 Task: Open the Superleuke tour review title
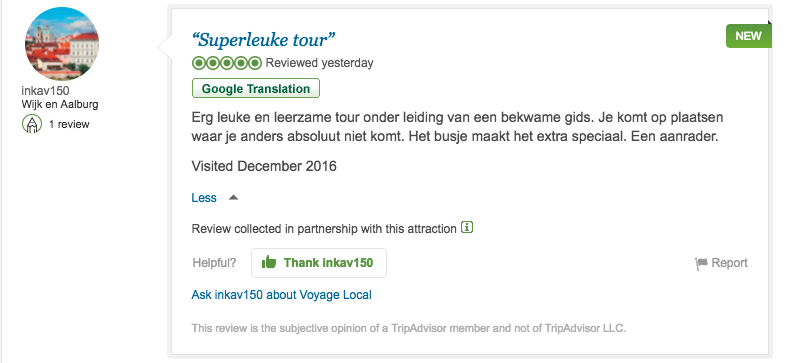[x=263, y=39]
